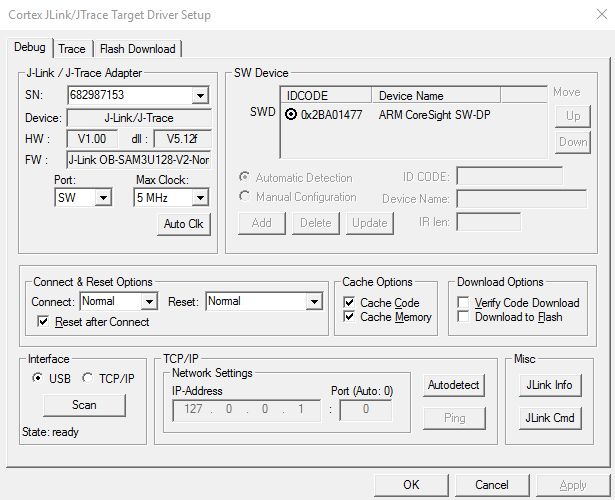Click the IR len input field

489,222
